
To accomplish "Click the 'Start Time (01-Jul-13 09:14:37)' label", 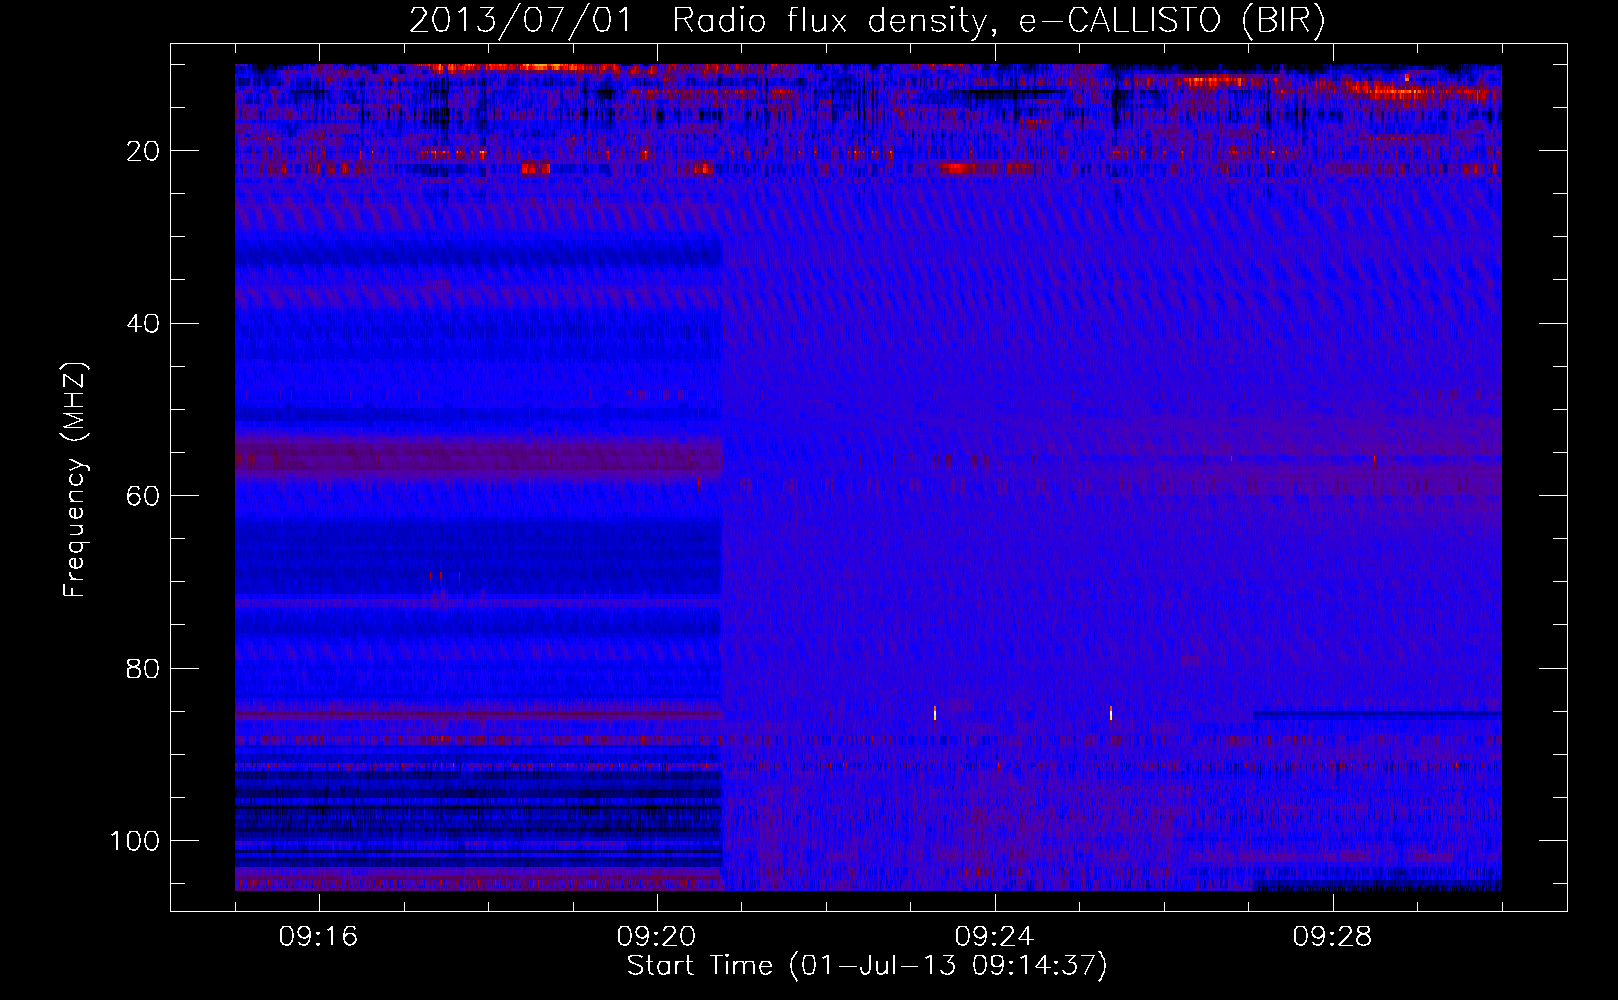I will point(867,966).
